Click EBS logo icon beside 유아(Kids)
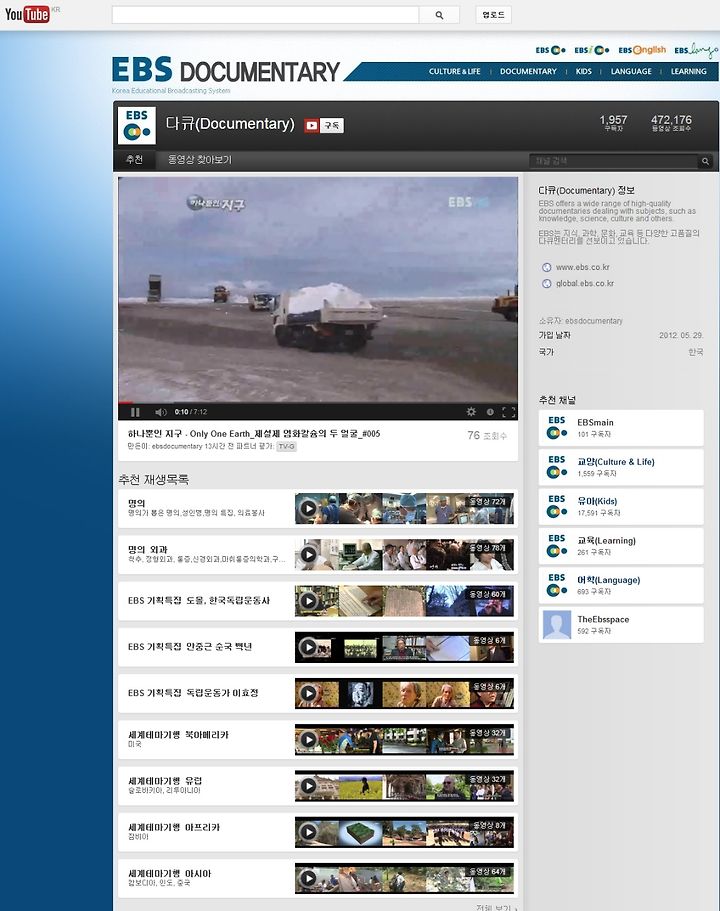 click(x=557, y=507)
